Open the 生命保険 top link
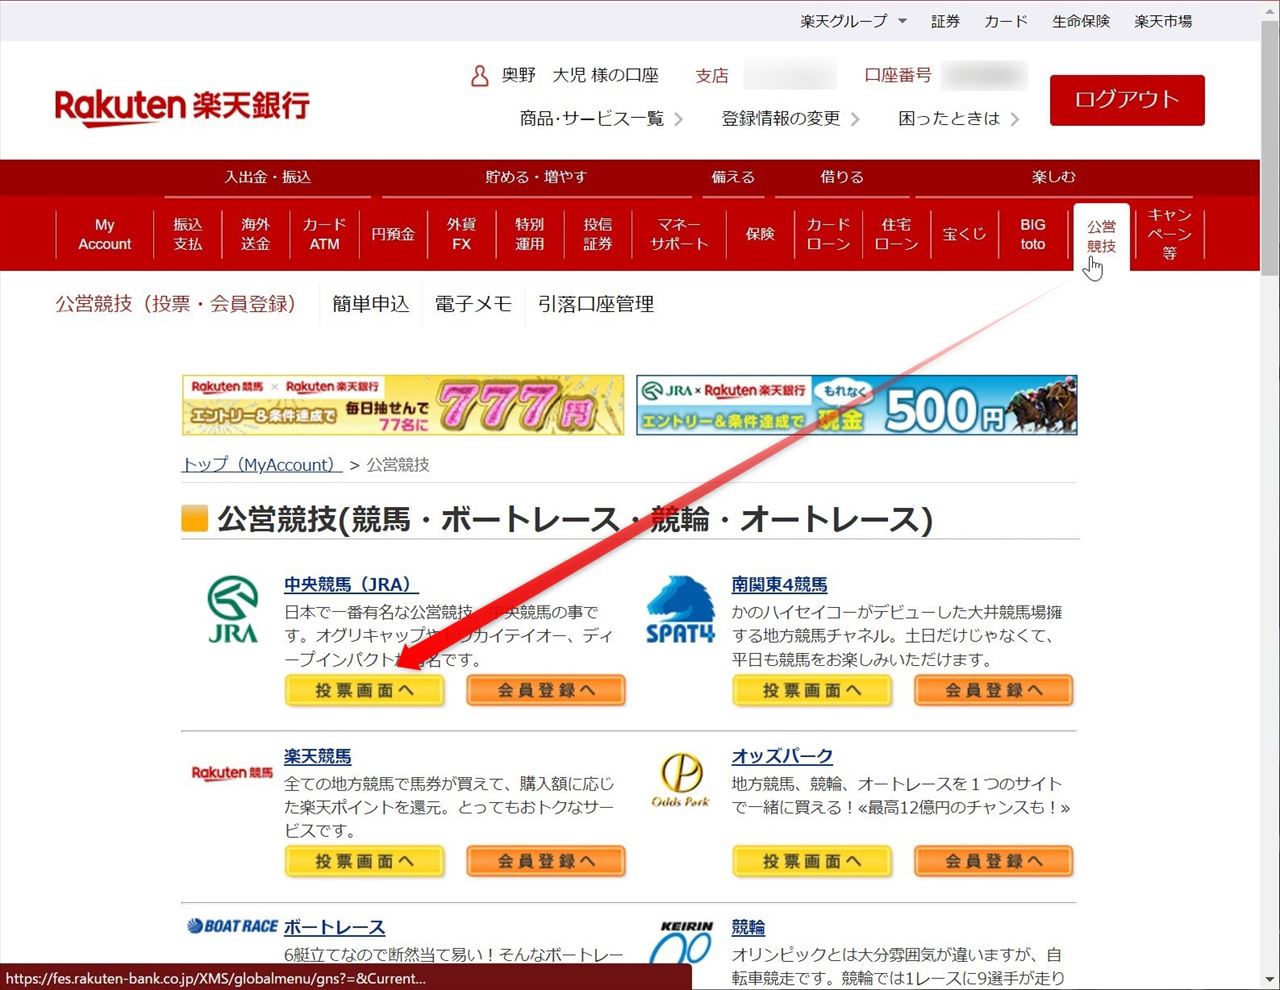The height and width of the screenshot is (990, 1280). click(1081, 21)
